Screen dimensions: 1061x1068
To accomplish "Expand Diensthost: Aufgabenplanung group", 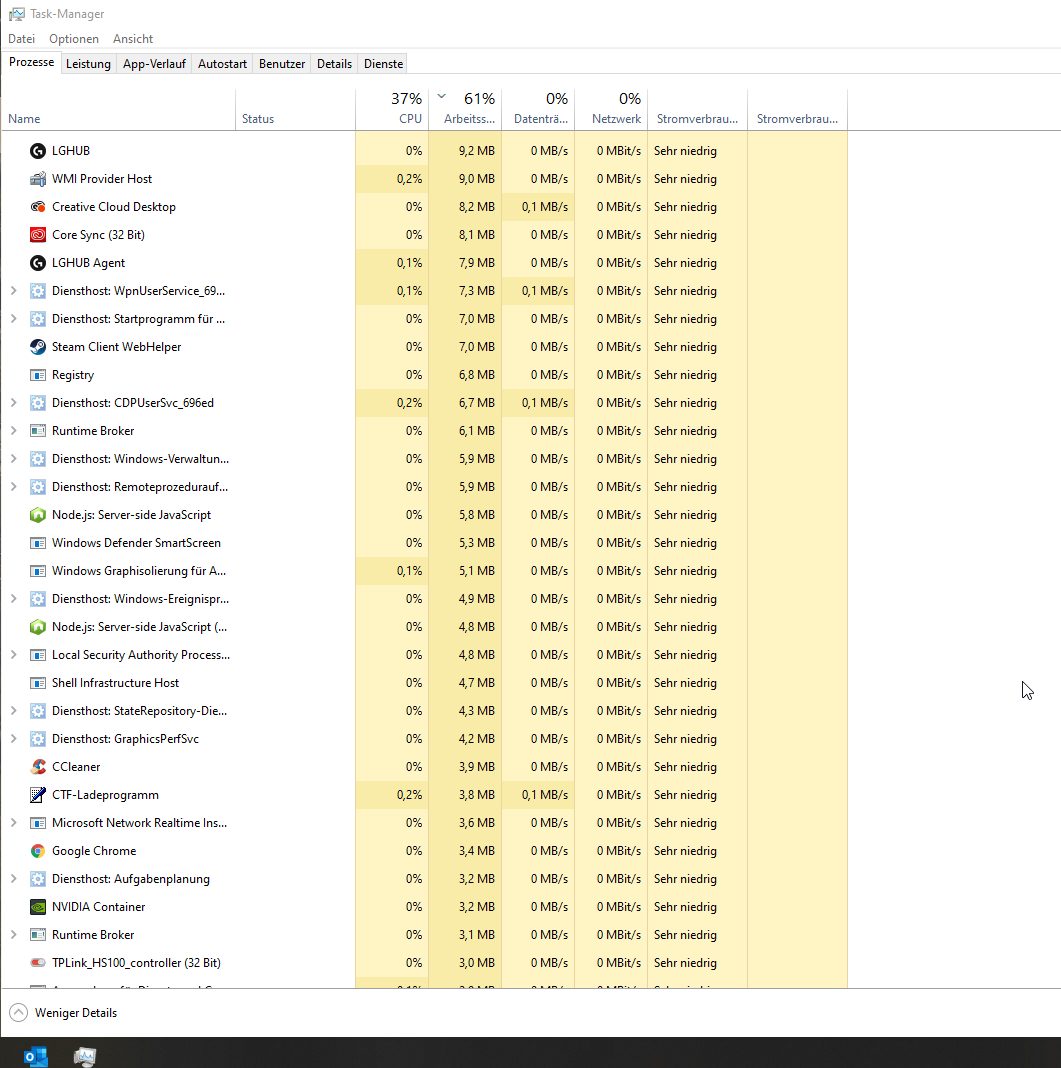I will (x=14, y=879).
